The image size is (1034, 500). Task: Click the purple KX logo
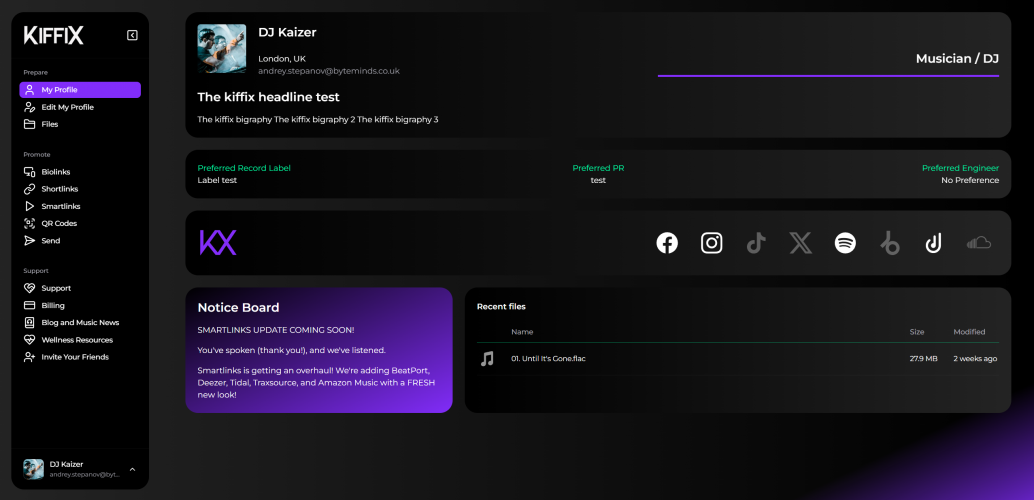(218, 243)
